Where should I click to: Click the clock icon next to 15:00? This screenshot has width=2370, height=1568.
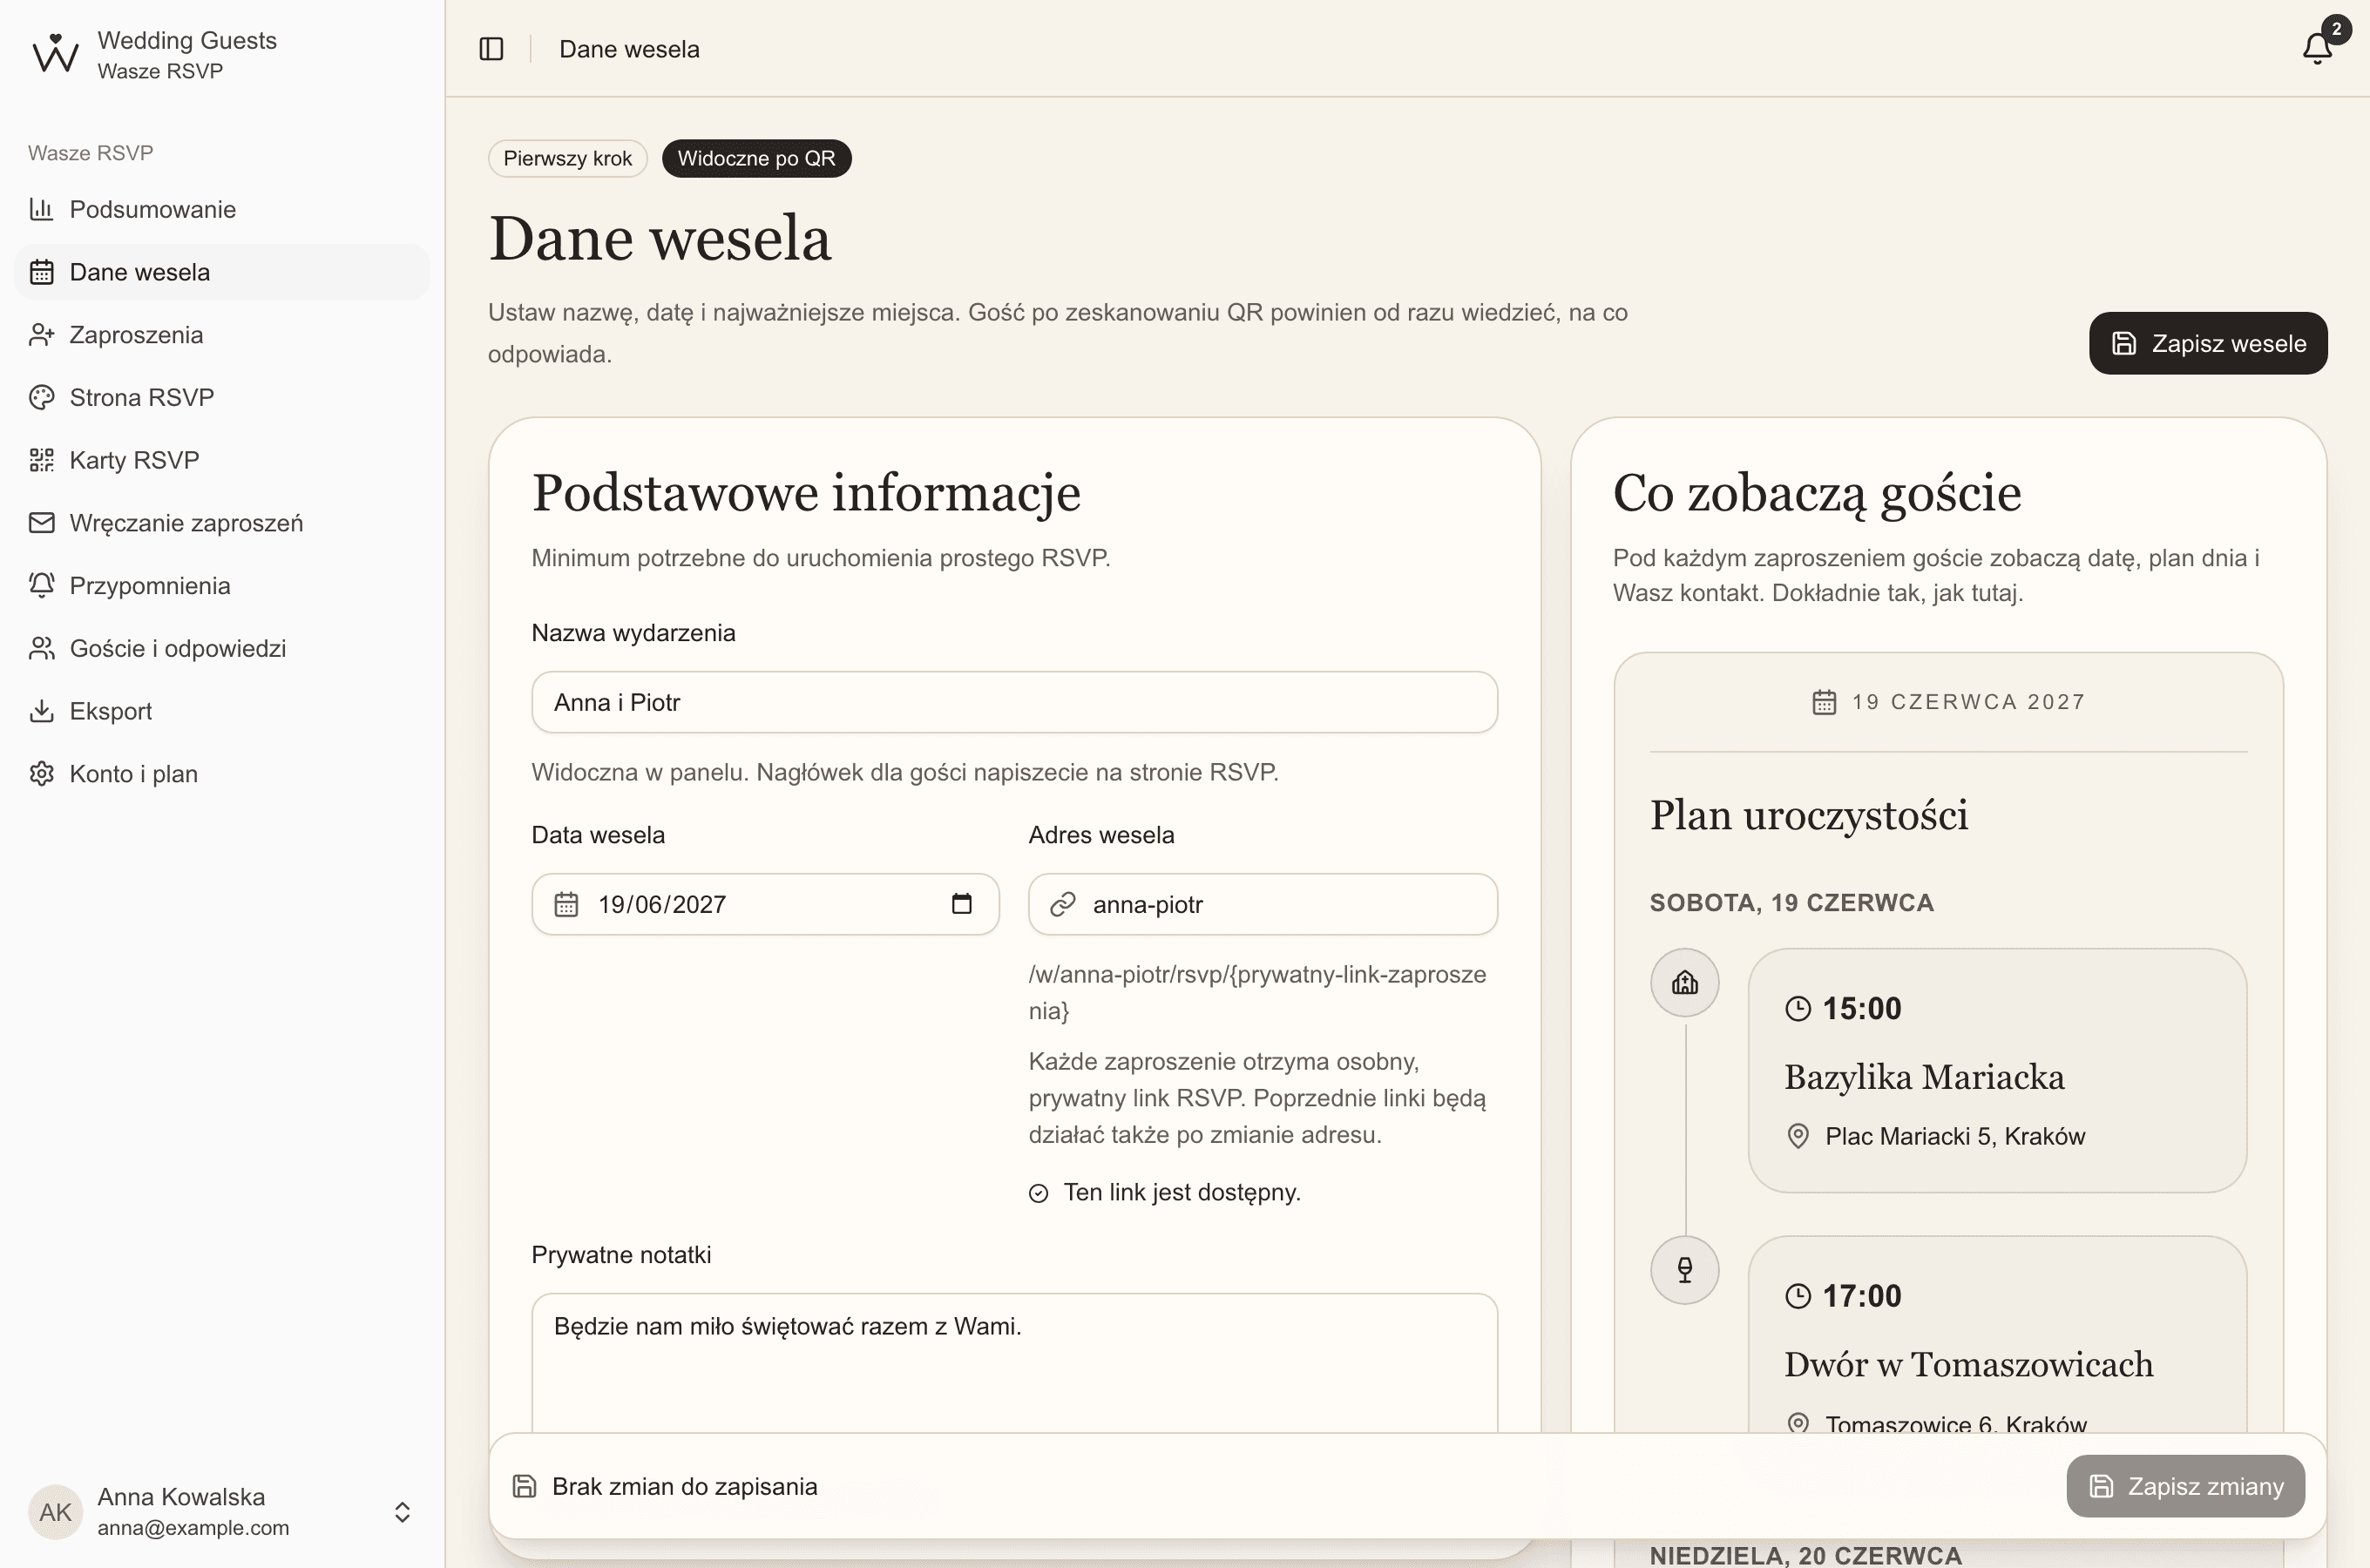coord(1798,1009)
